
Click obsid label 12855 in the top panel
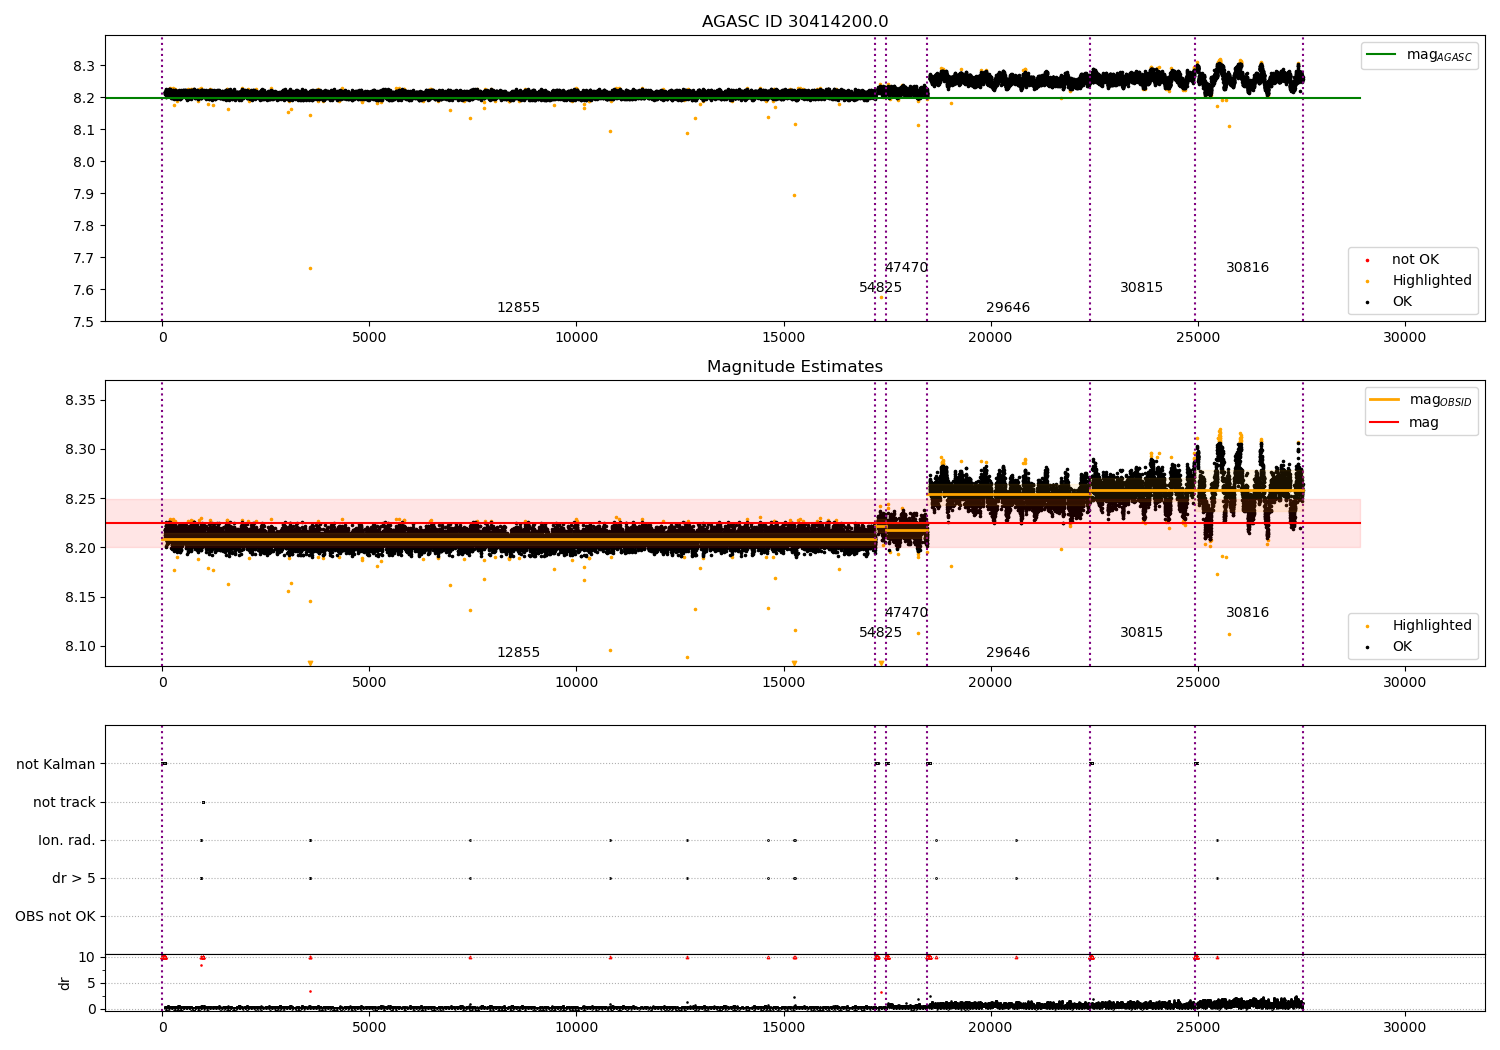point(518,308)
